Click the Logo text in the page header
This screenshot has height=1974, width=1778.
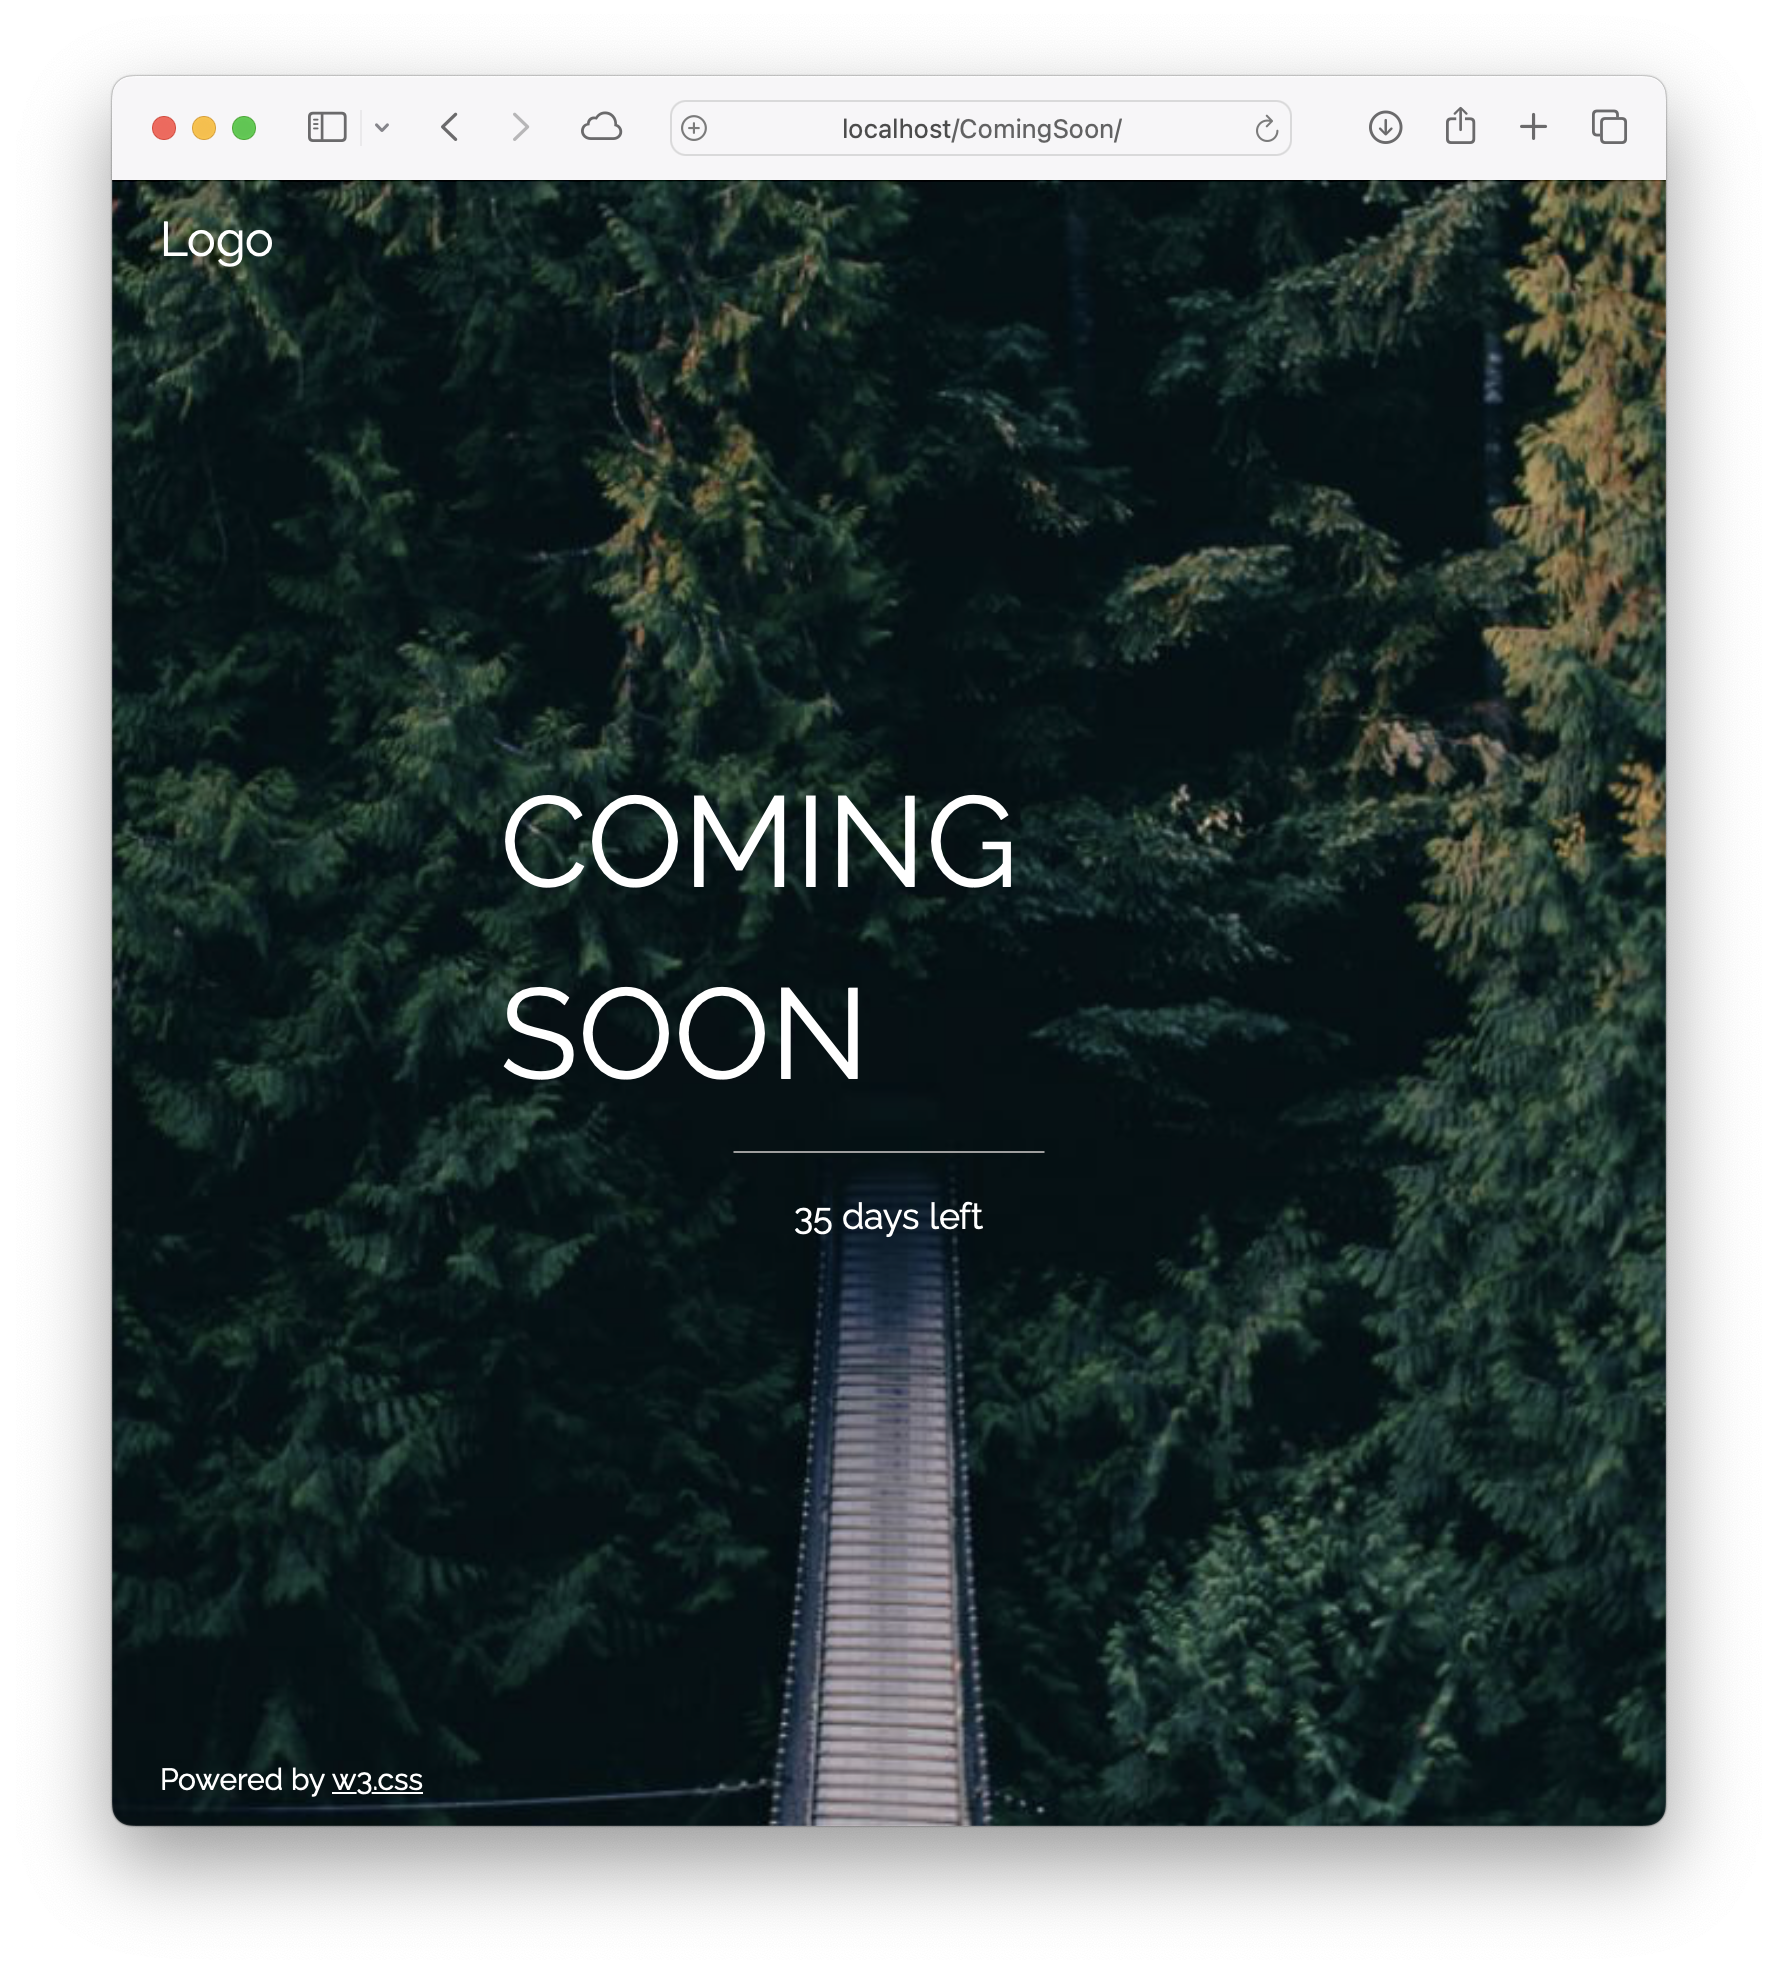[x=216, y=241]
